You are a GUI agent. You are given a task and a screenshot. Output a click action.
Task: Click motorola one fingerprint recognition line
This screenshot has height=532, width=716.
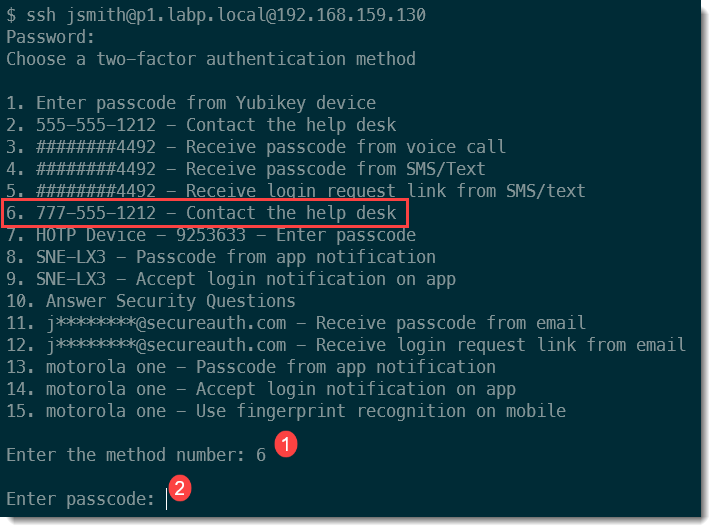click(x=286, y=411)
